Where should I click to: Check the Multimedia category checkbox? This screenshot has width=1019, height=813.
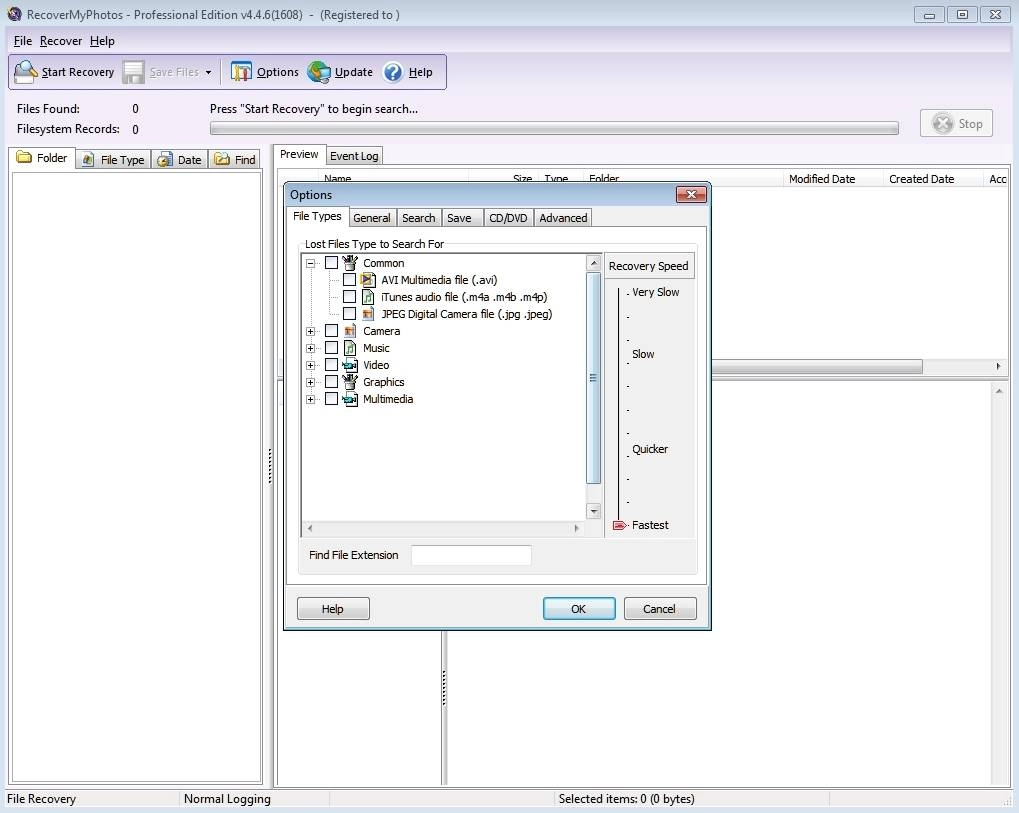[331, 398]
